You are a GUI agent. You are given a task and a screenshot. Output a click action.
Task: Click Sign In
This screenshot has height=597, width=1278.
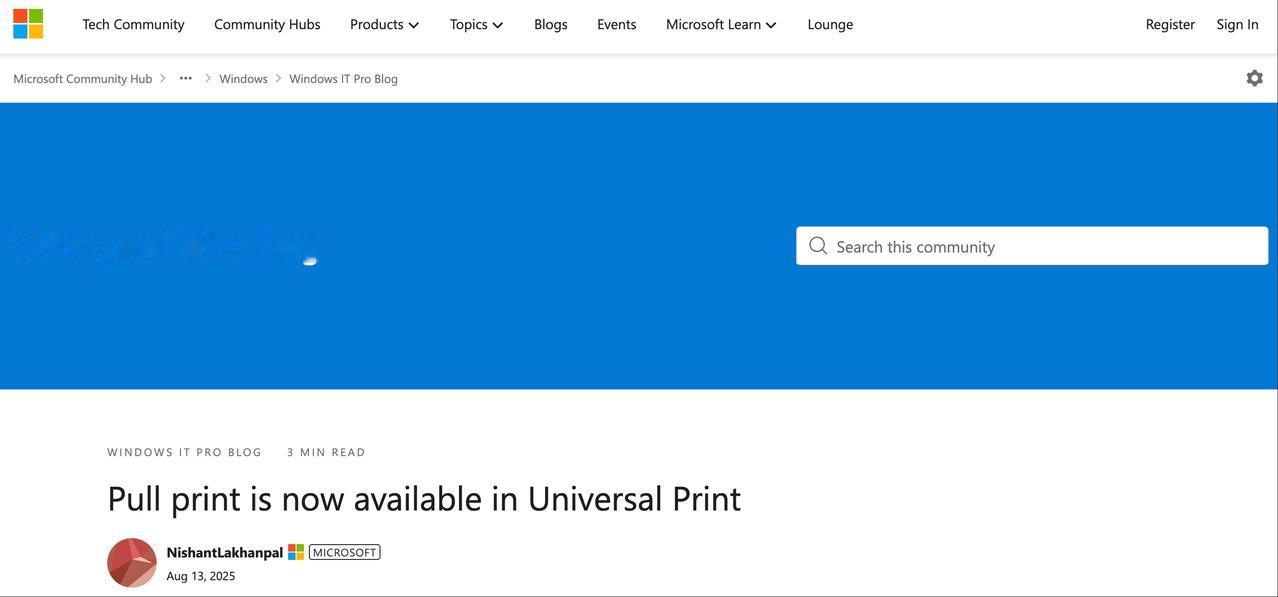[x=1237, y=24]
